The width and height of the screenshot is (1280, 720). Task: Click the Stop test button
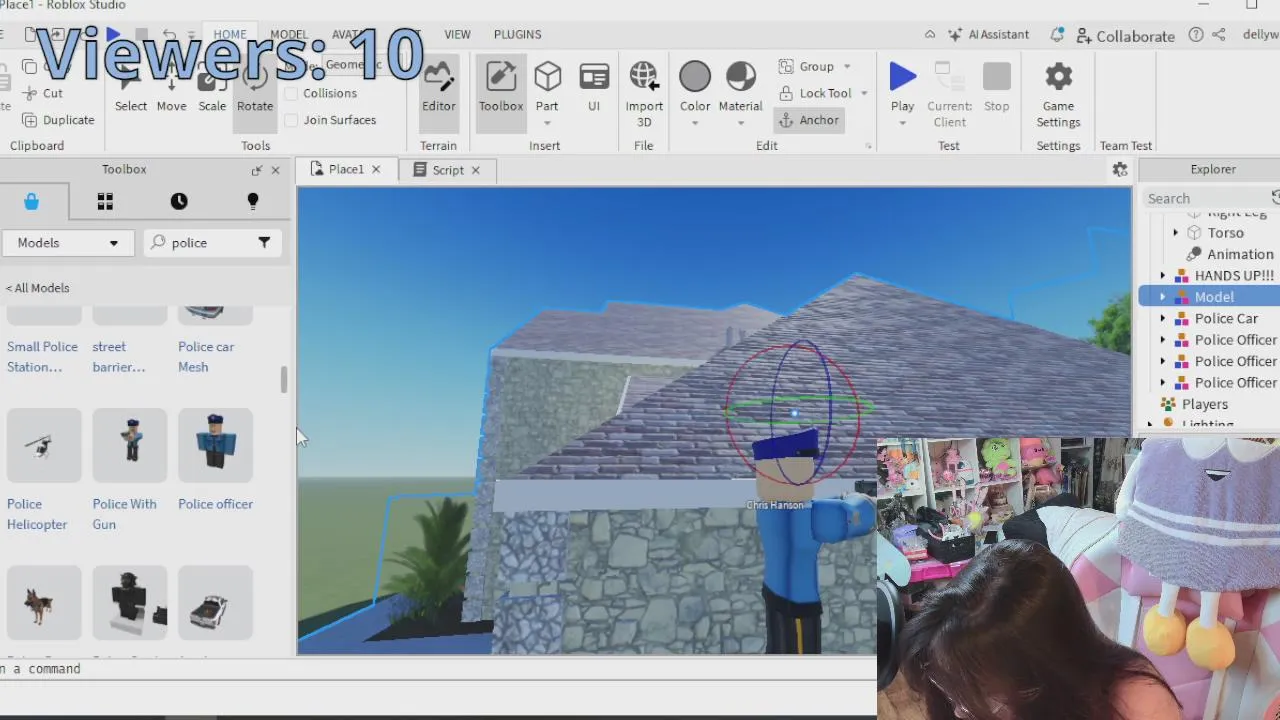(996, 88)
